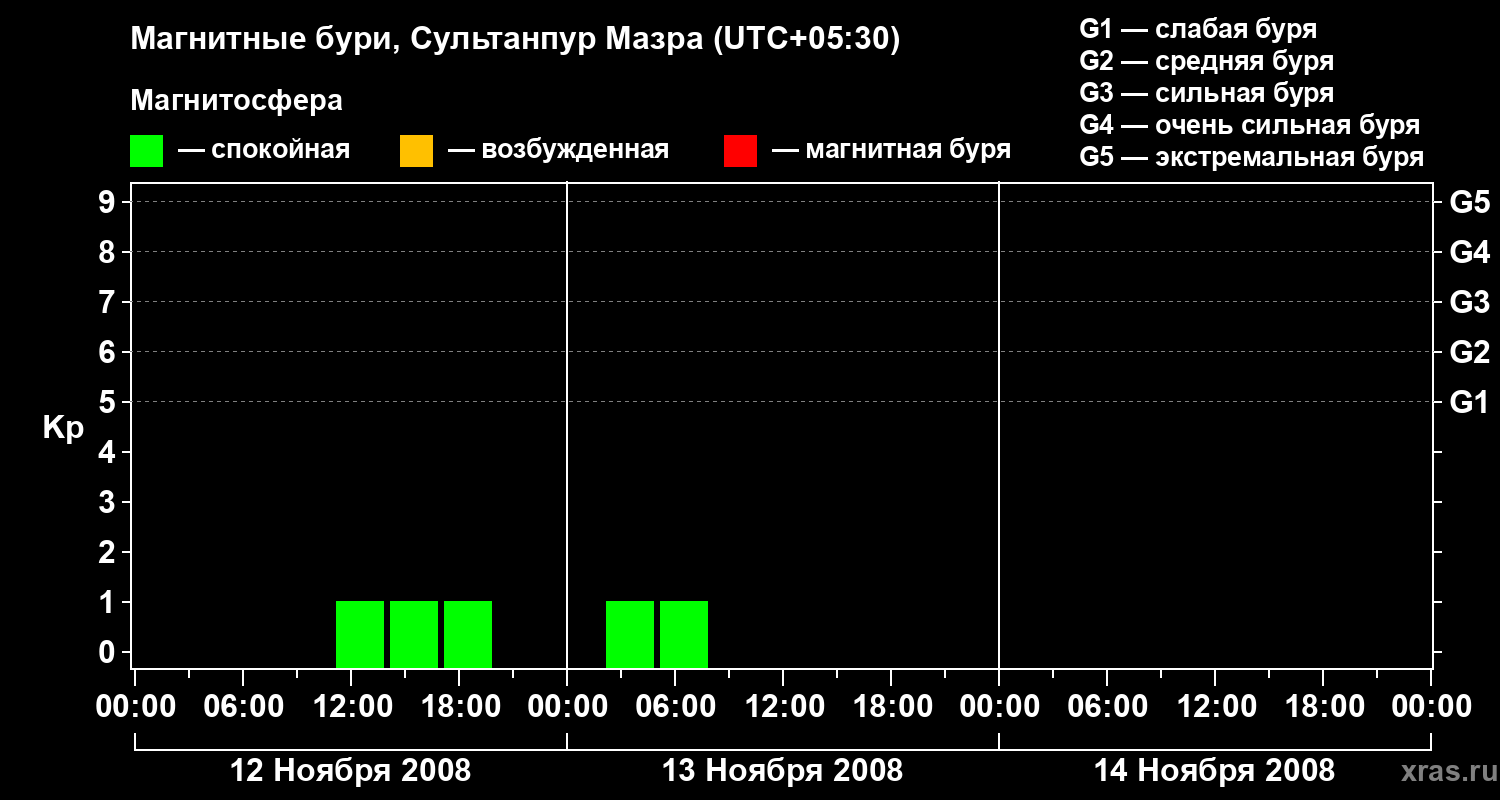Click the first green bar on 12 November
The image size is (1500, 800).
pos(360,634)
